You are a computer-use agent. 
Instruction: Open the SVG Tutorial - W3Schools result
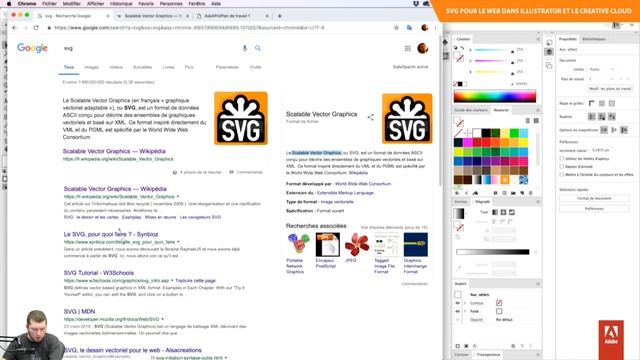[98, 273]
